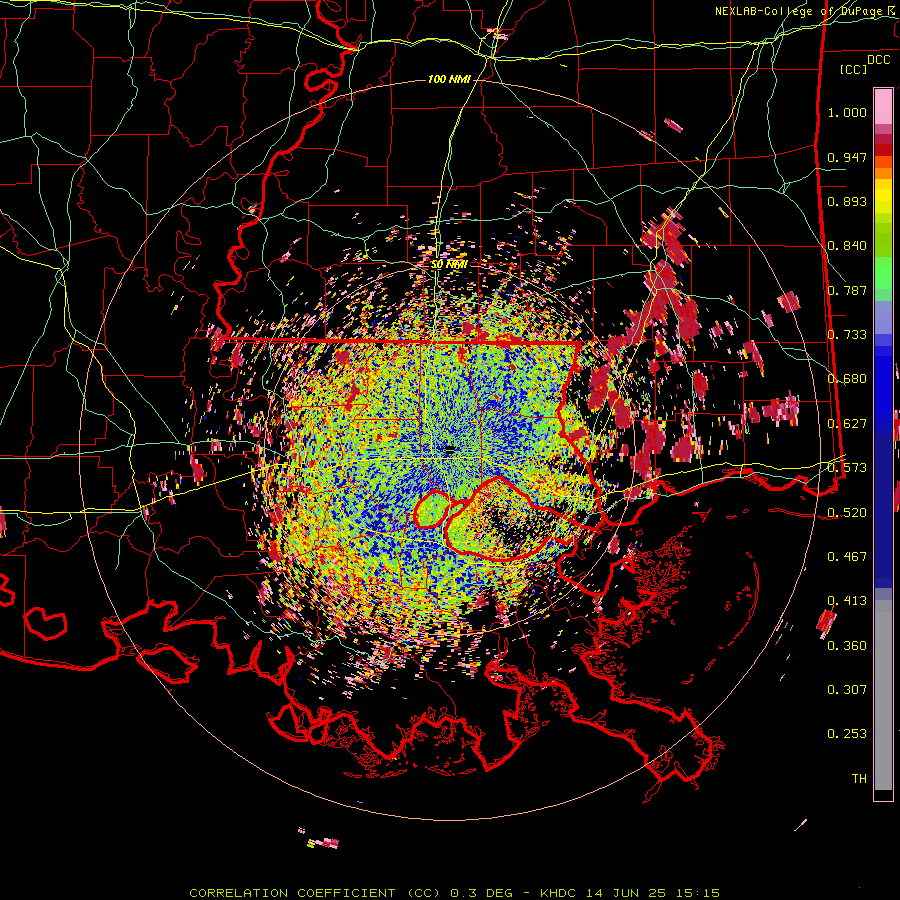Click the CORRELATION COEFFICIENT (CC) caption text
900x900 pixels.
click(x=315, y=893)
